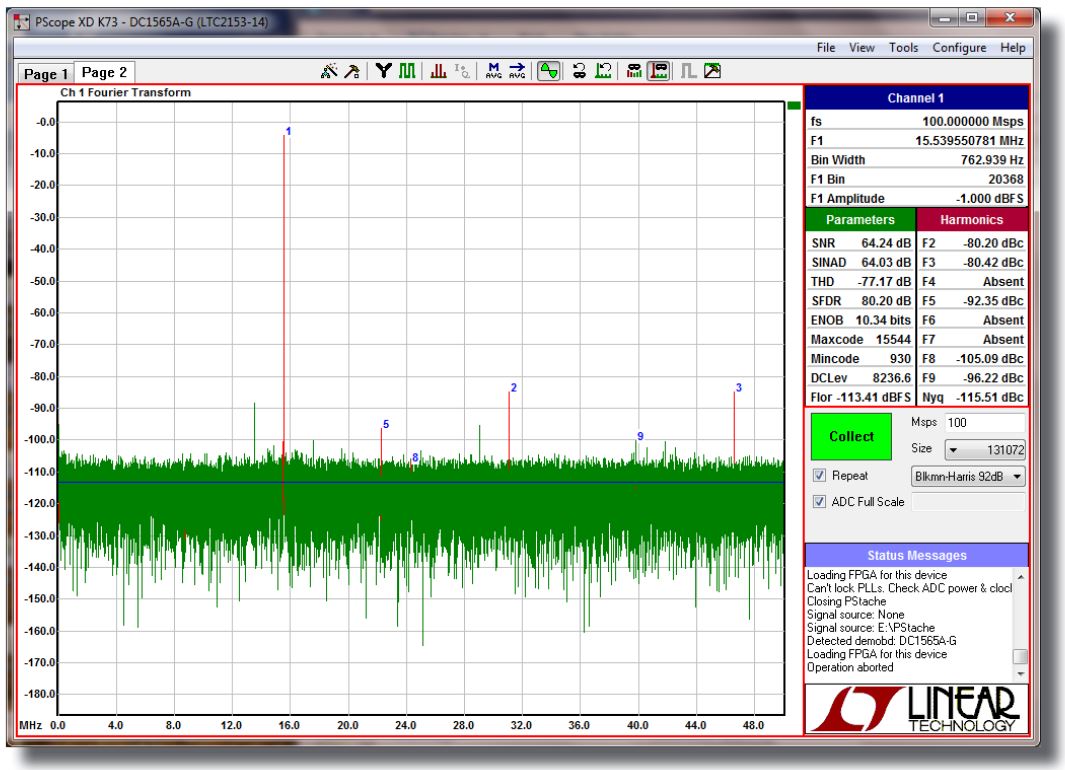Click the Ch 1 Fourier Transform plot title
This screenshot has height=770, width=1065.
point(126,92)
